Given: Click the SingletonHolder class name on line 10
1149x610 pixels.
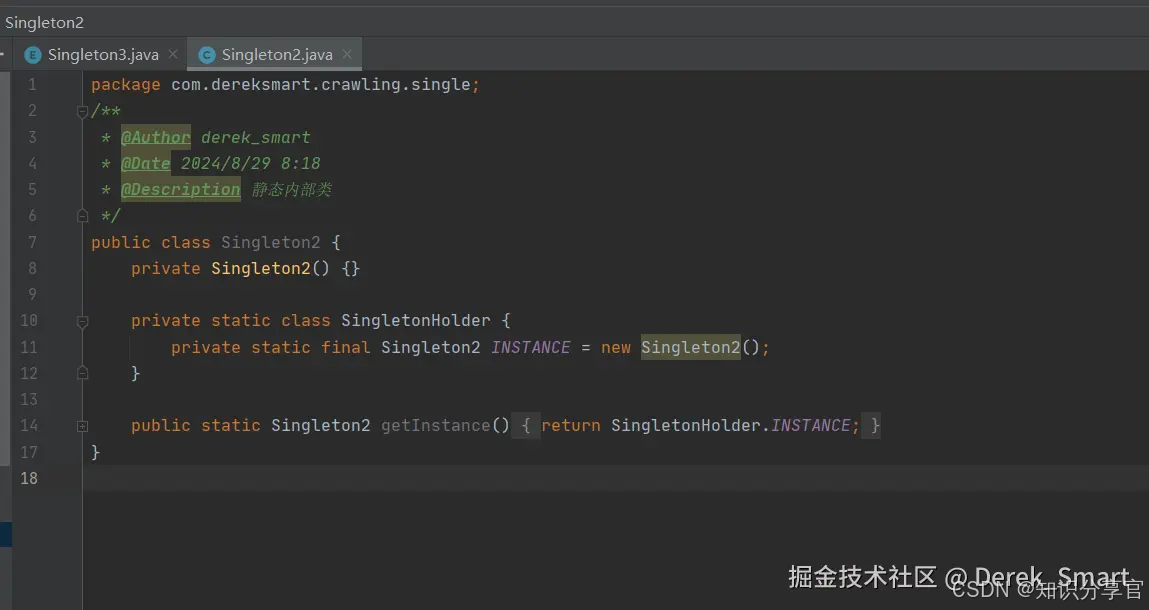Looking at the screenshot, I should pyautogui.click(x=415, y=320).
